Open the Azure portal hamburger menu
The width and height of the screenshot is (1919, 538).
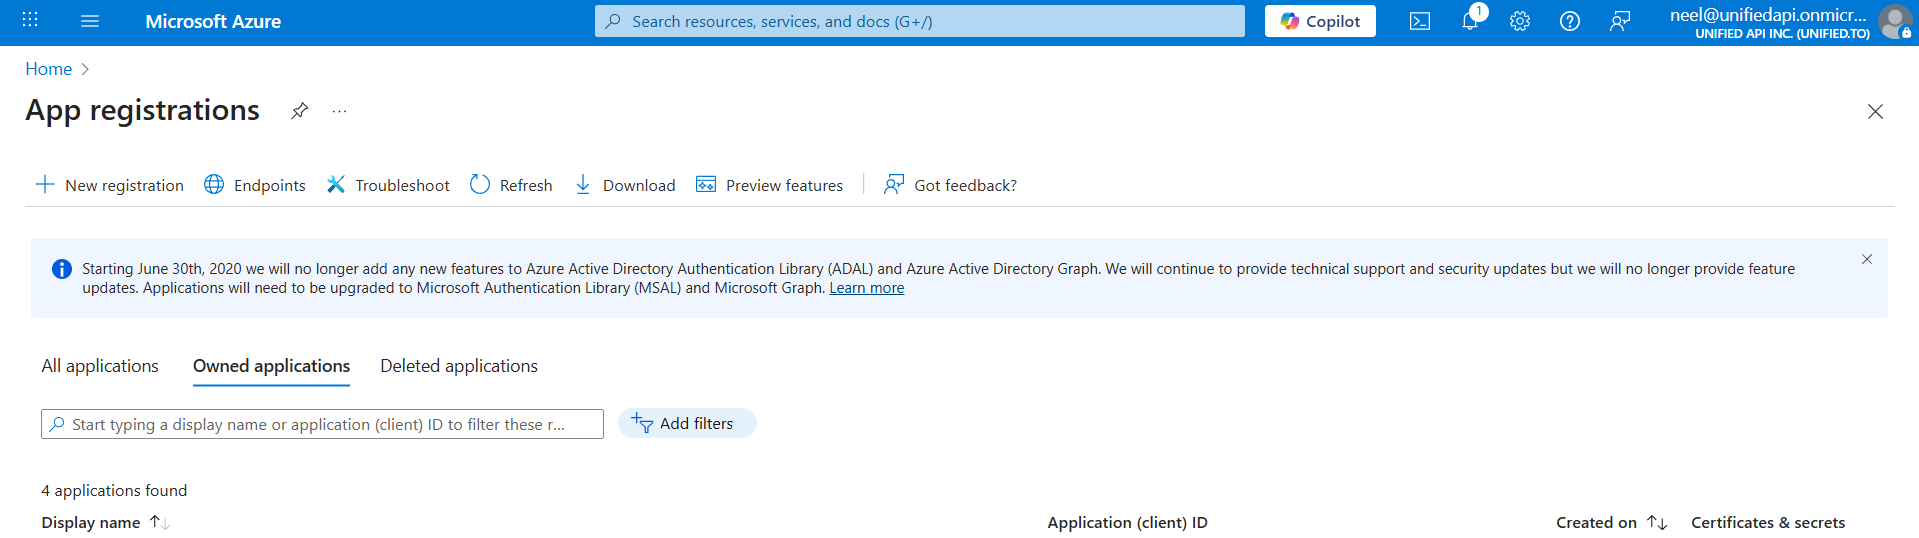(x=90, y=21)
